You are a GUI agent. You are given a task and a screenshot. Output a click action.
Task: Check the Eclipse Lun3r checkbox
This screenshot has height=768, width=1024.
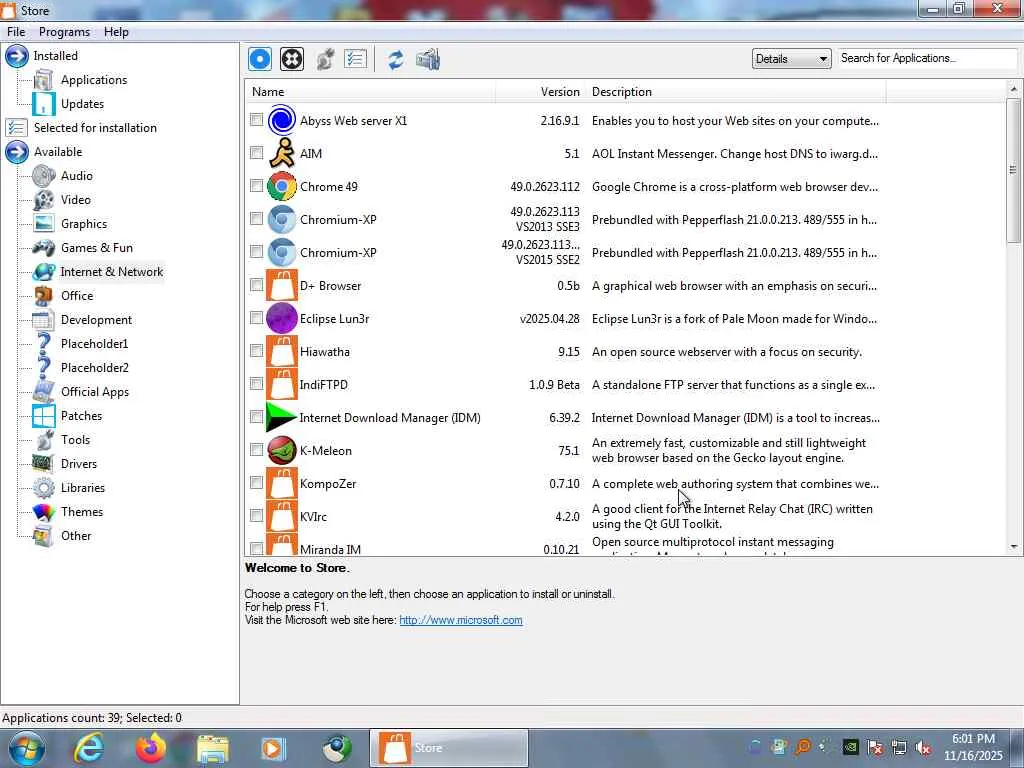coord(257,317)
